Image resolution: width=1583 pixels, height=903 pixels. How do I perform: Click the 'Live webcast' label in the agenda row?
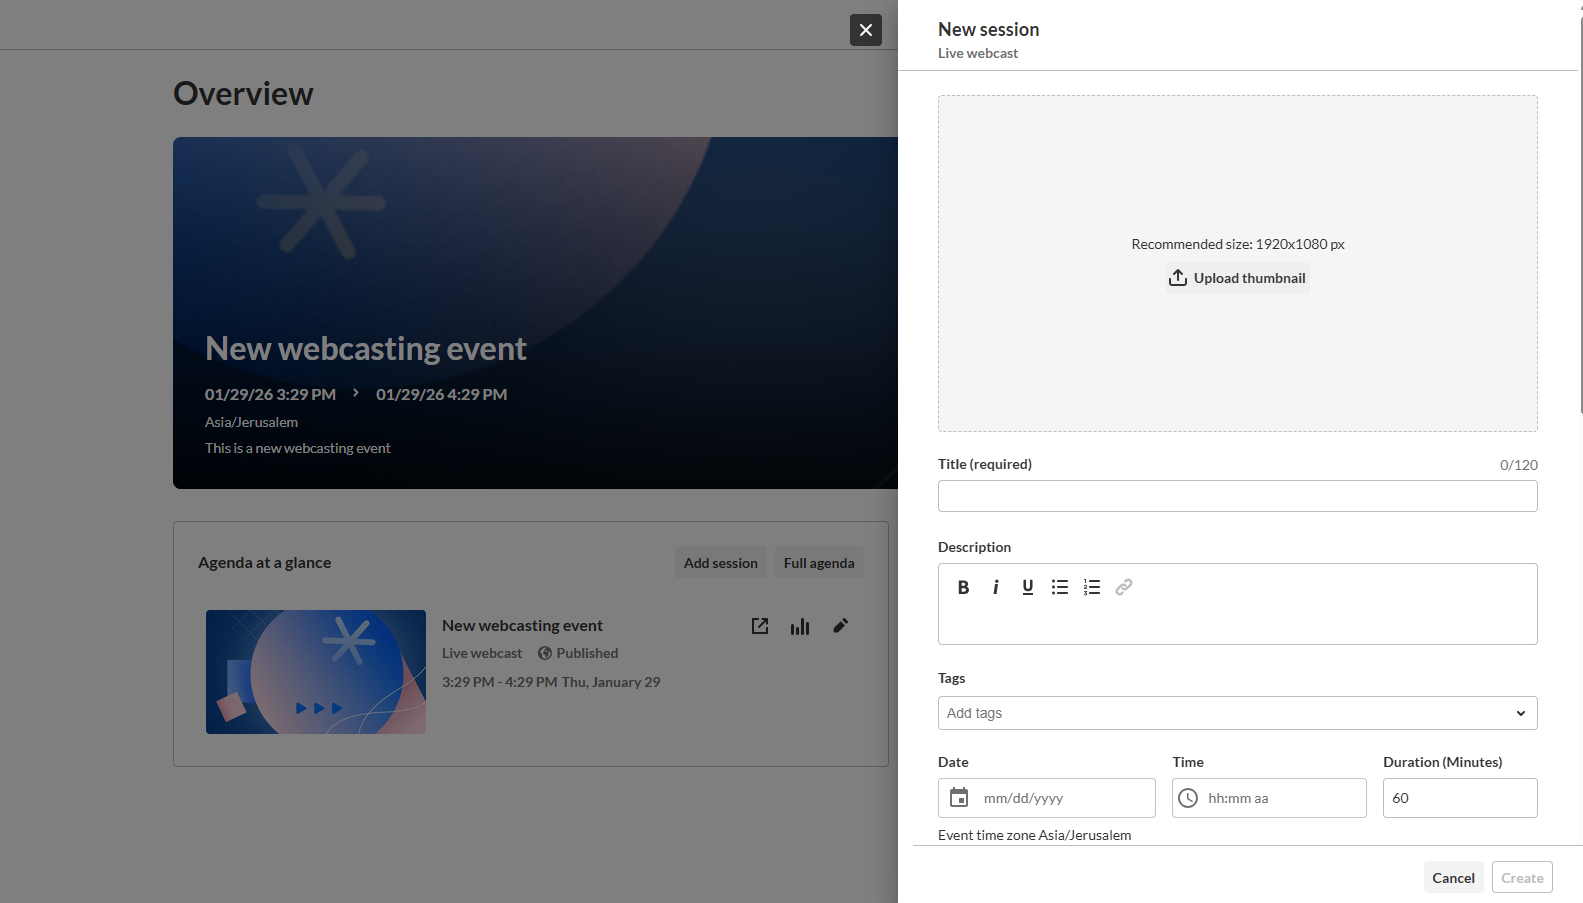pos(482,653)
